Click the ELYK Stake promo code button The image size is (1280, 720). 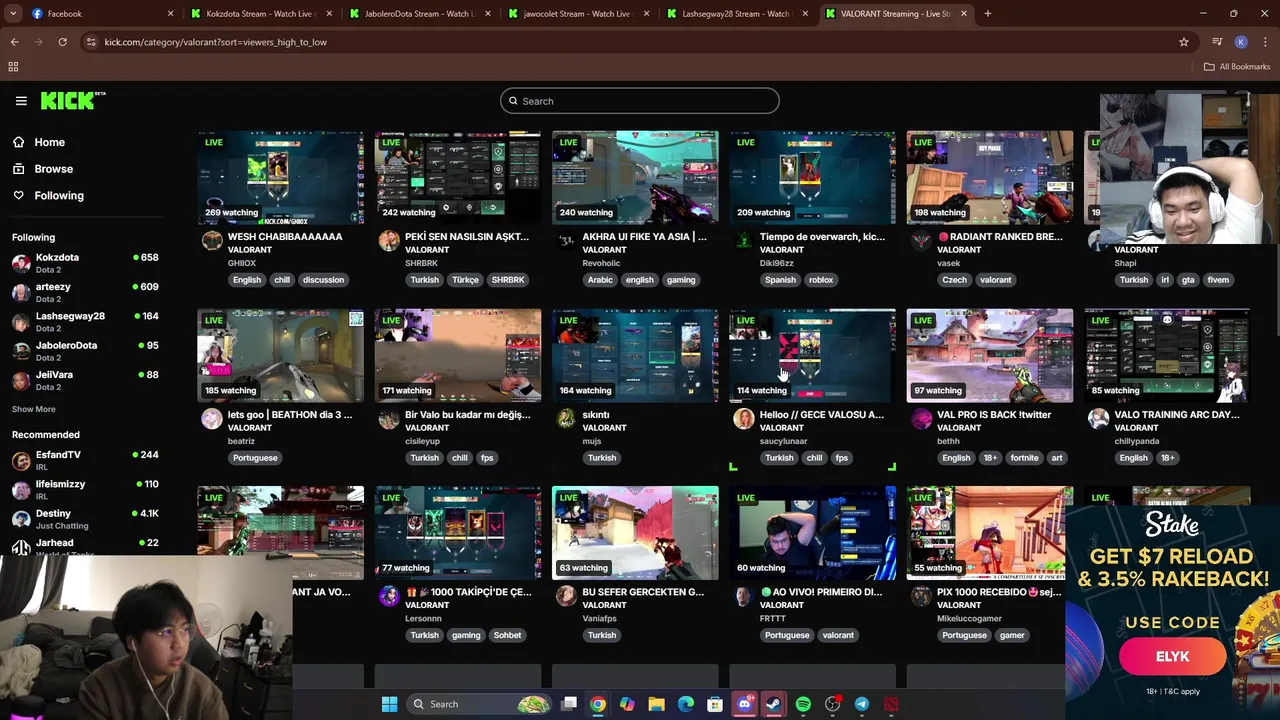click(1172, 657)
